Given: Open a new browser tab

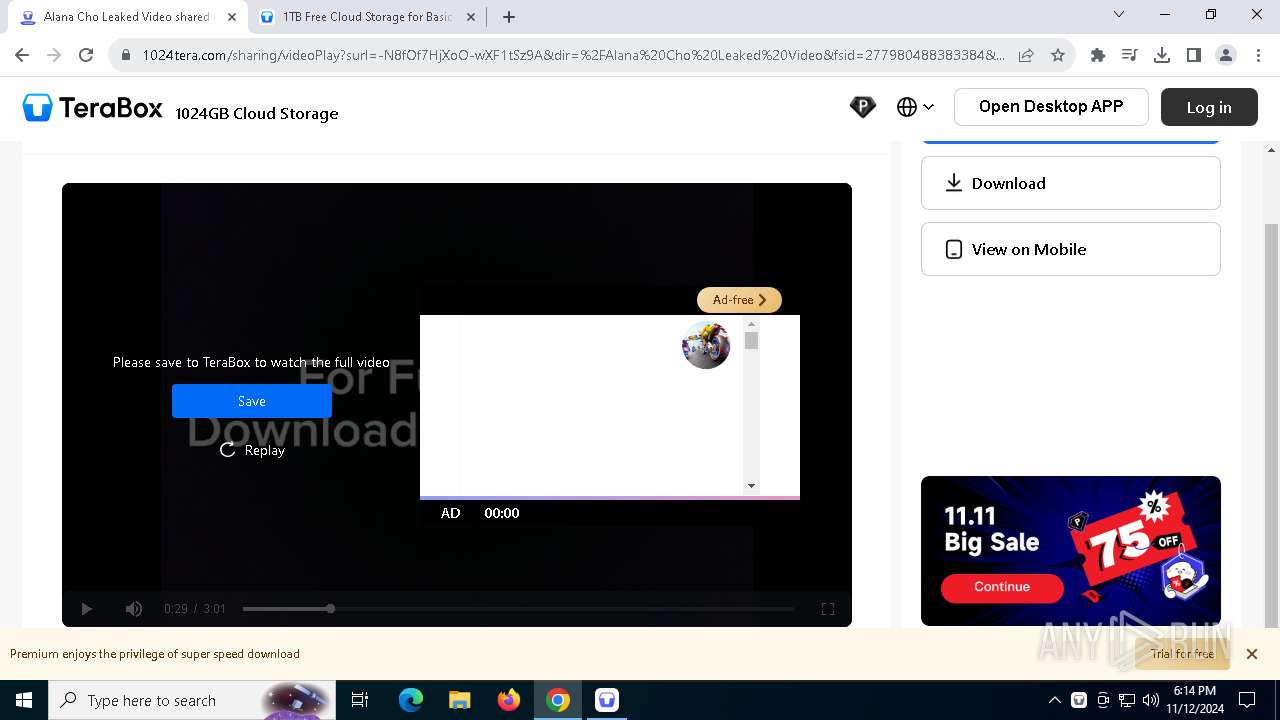Looking at the screenshot, I should point(509,17).
